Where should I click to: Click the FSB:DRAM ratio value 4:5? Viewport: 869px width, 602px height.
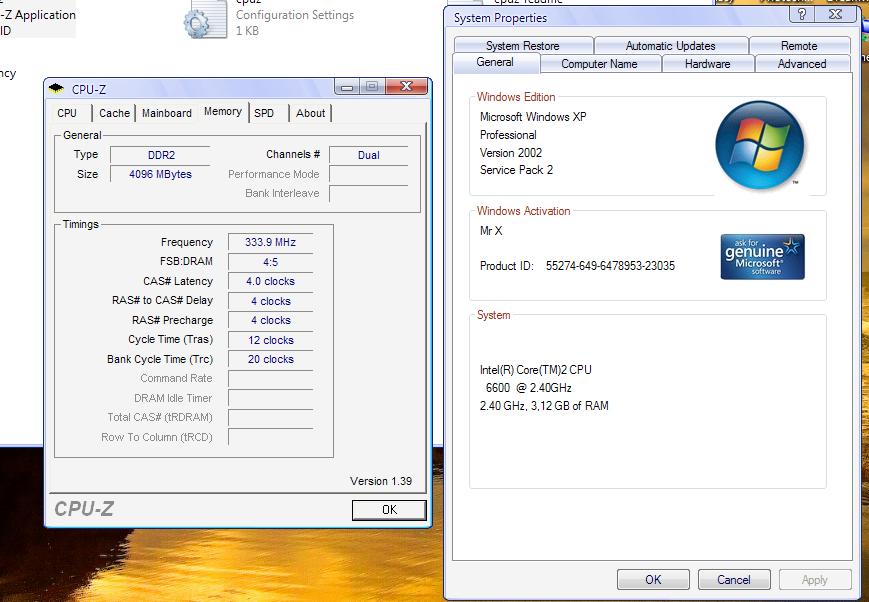[270, 262]
